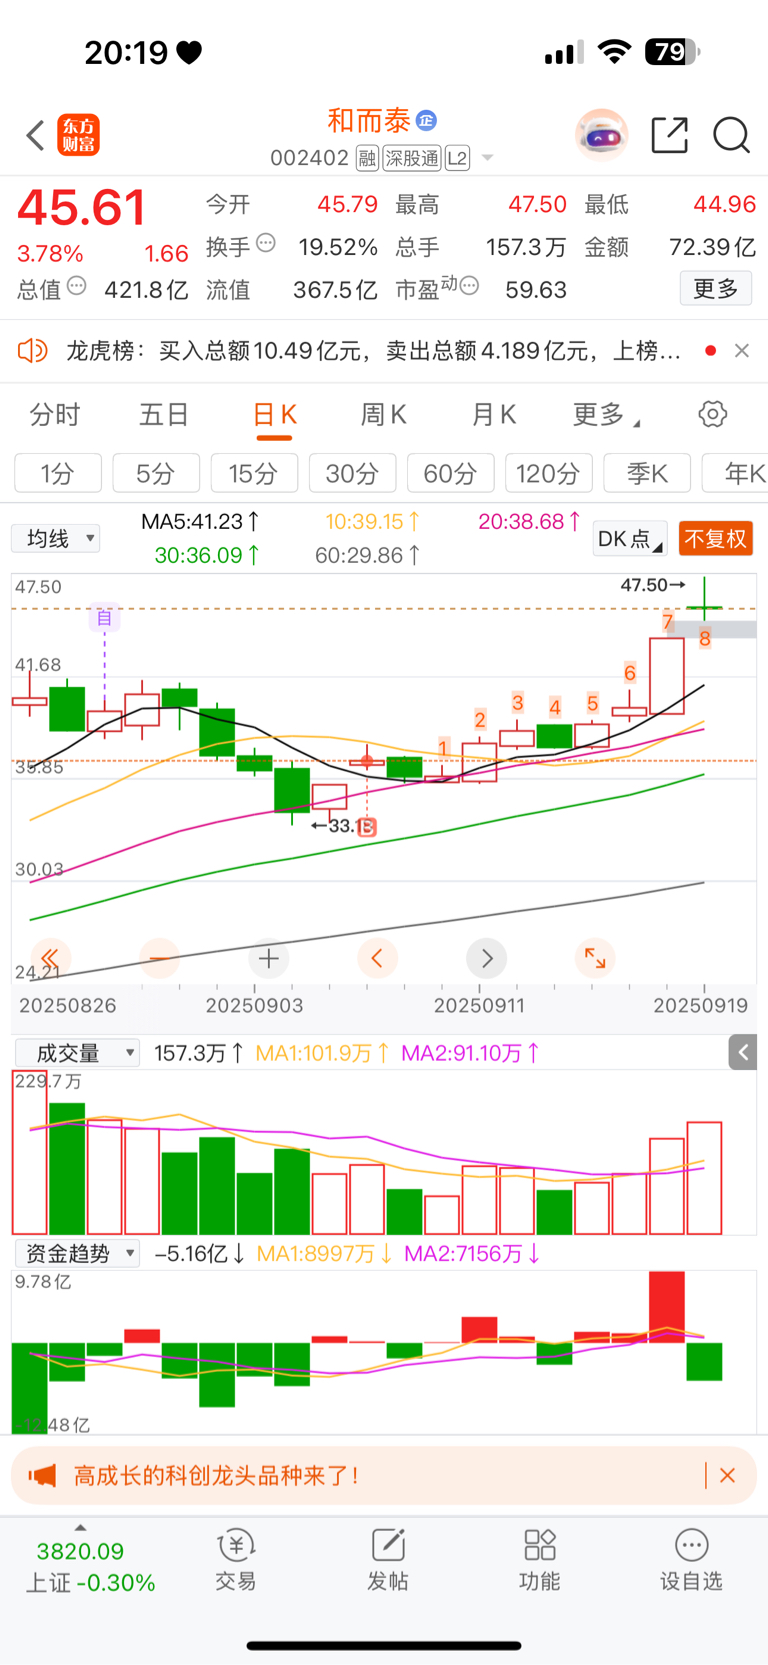The image size is (768, 1665).
Task: Switch to the 月K tab
Action: [493, 414]
